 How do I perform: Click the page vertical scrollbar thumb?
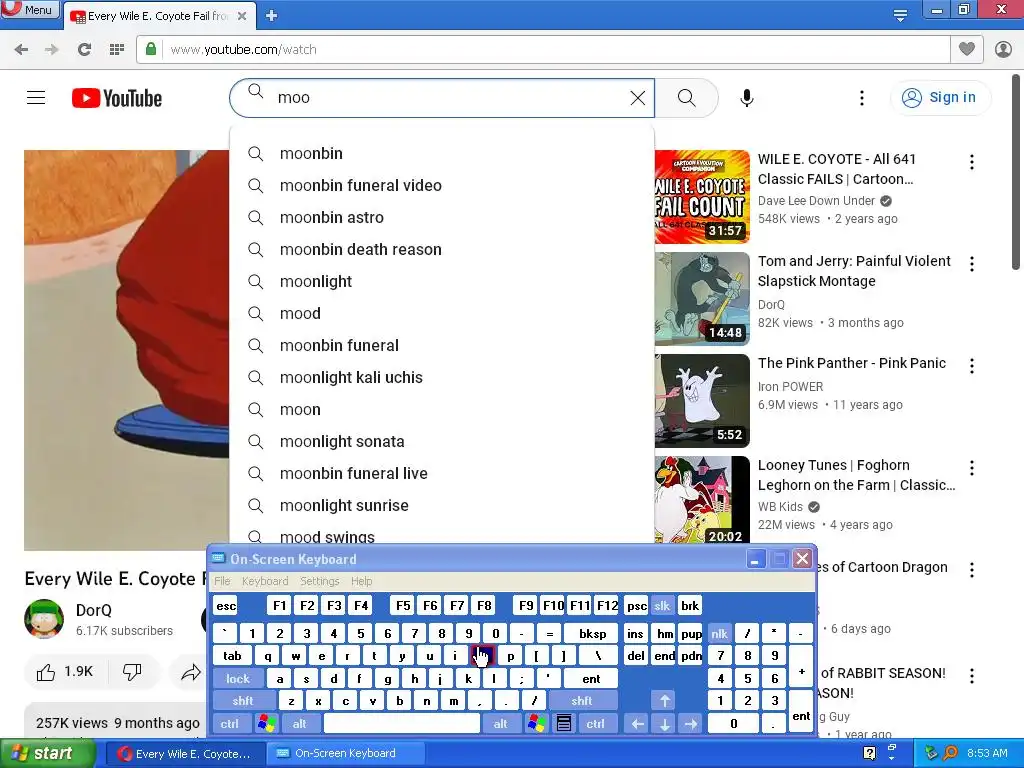coord(1016,172)
